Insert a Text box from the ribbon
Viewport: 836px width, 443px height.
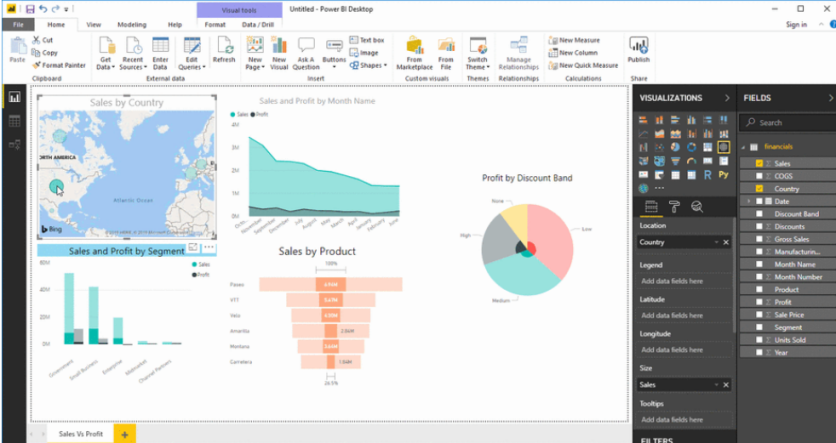(x=367, y=40)
